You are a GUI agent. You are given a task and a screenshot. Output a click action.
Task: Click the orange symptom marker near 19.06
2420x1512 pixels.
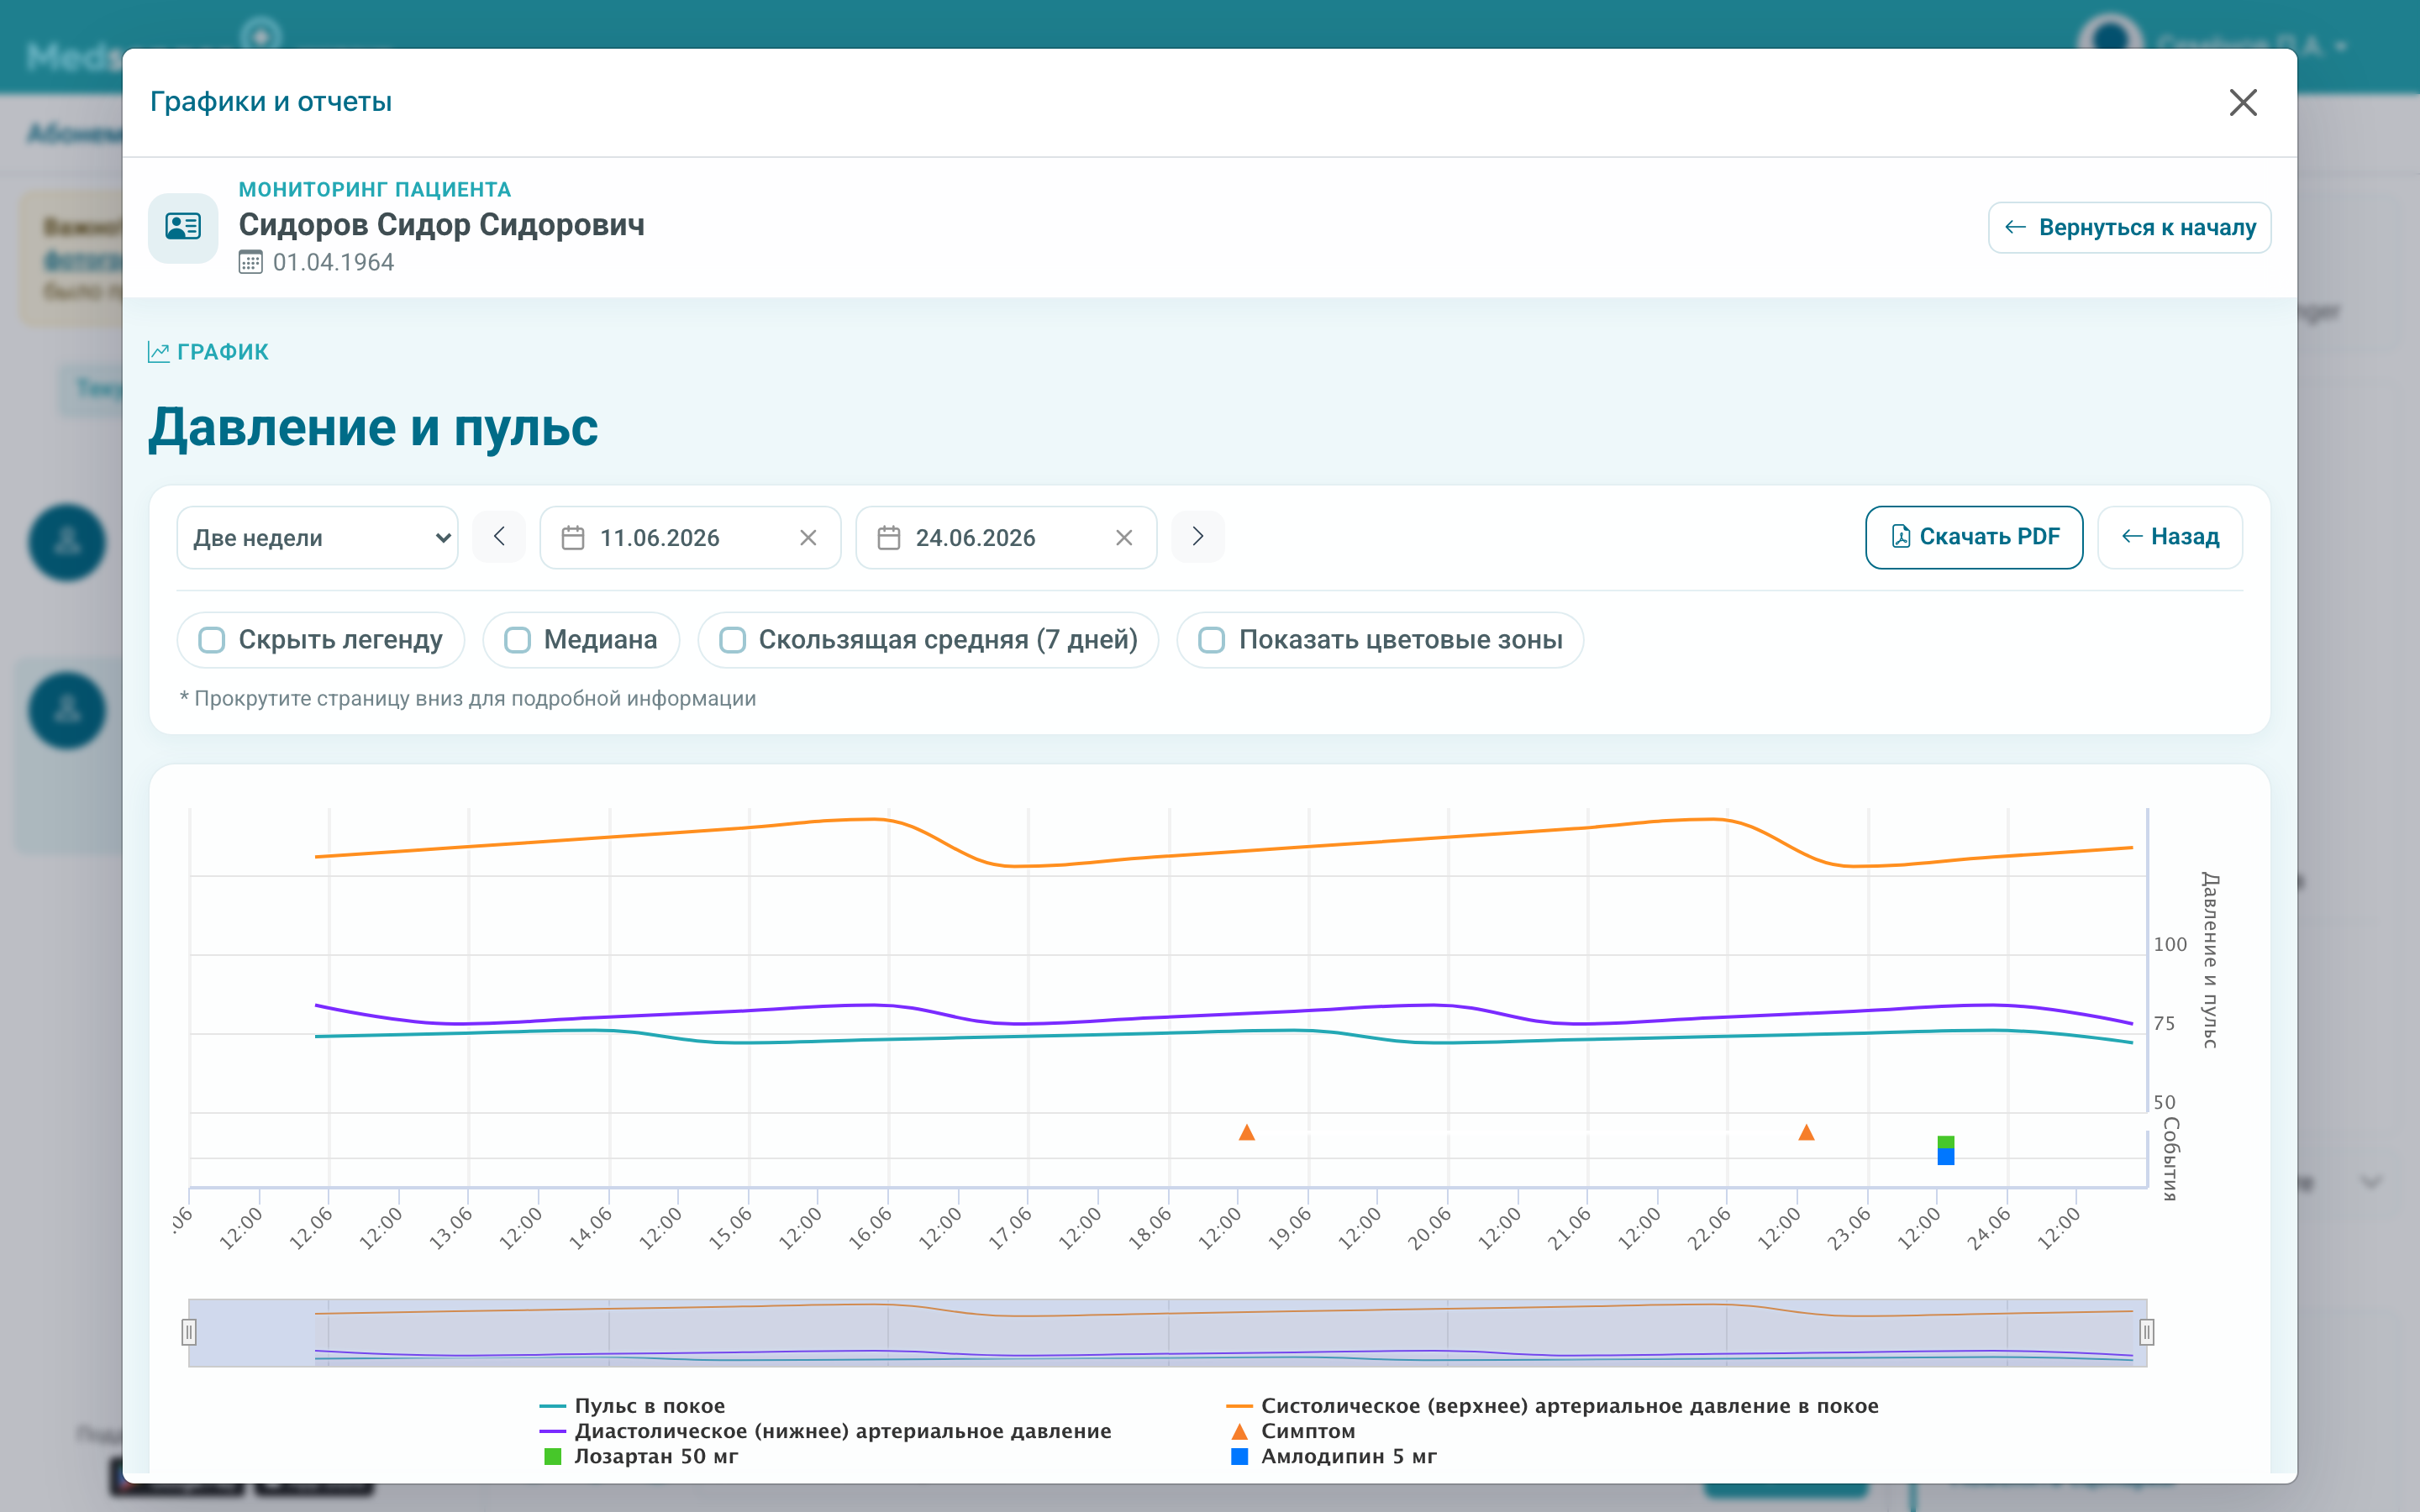(1247, 1133)
